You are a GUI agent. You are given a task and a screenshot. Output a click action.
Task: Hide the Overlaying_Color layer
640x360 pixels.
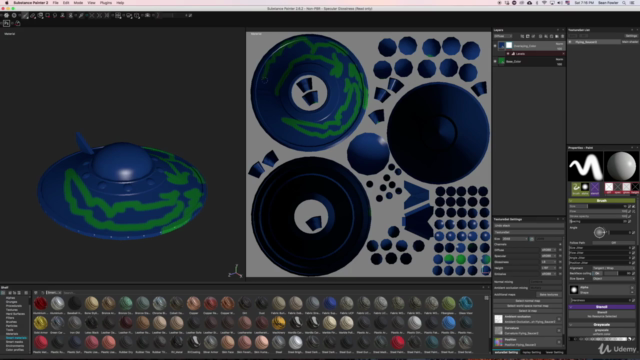click(495, 46)
